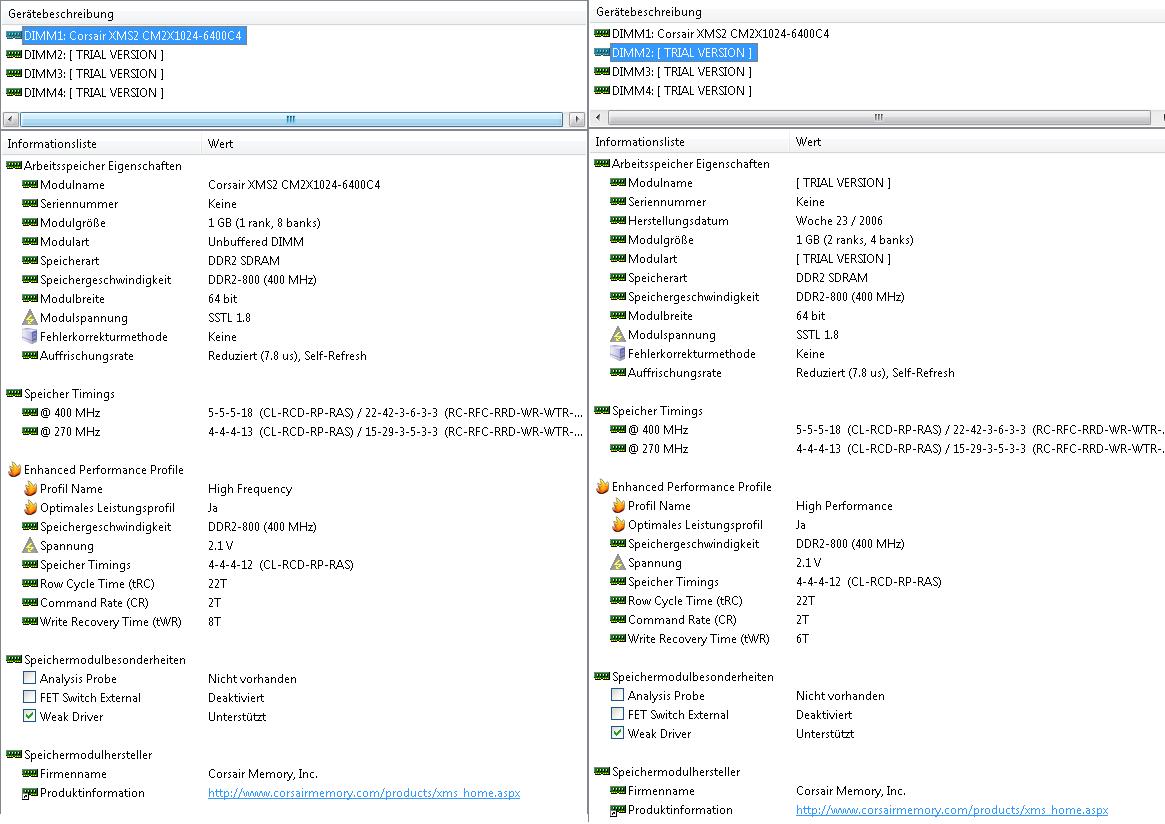The width and height of the screenshot is (1165, 824).
Task: Click the @ 270 MHz row icon, right panel
Action: pyautogui.click(x=617, y=449)
